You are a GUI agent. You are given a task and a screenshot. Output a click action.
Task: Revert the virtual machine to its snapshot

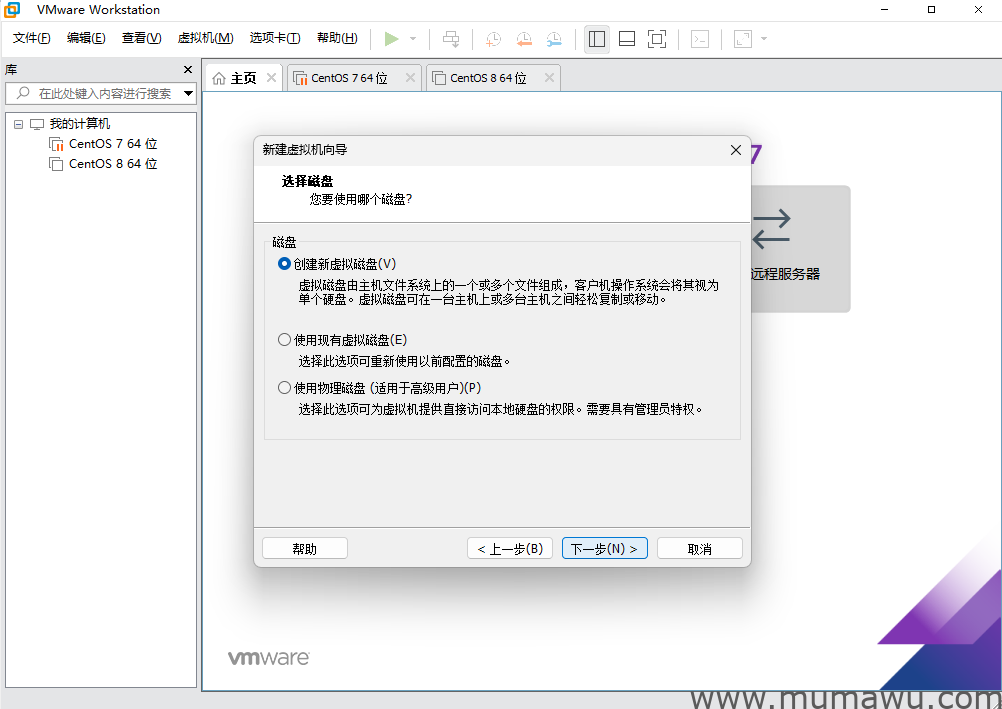pyautogui.click(x=524, y=38)
